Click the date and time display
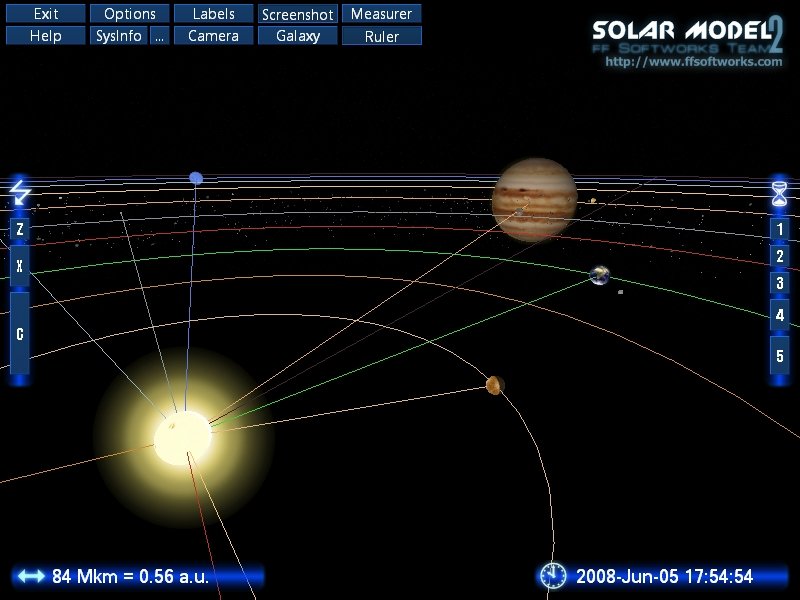The height and width of the screenshot is (600, 800). point(664,576)
